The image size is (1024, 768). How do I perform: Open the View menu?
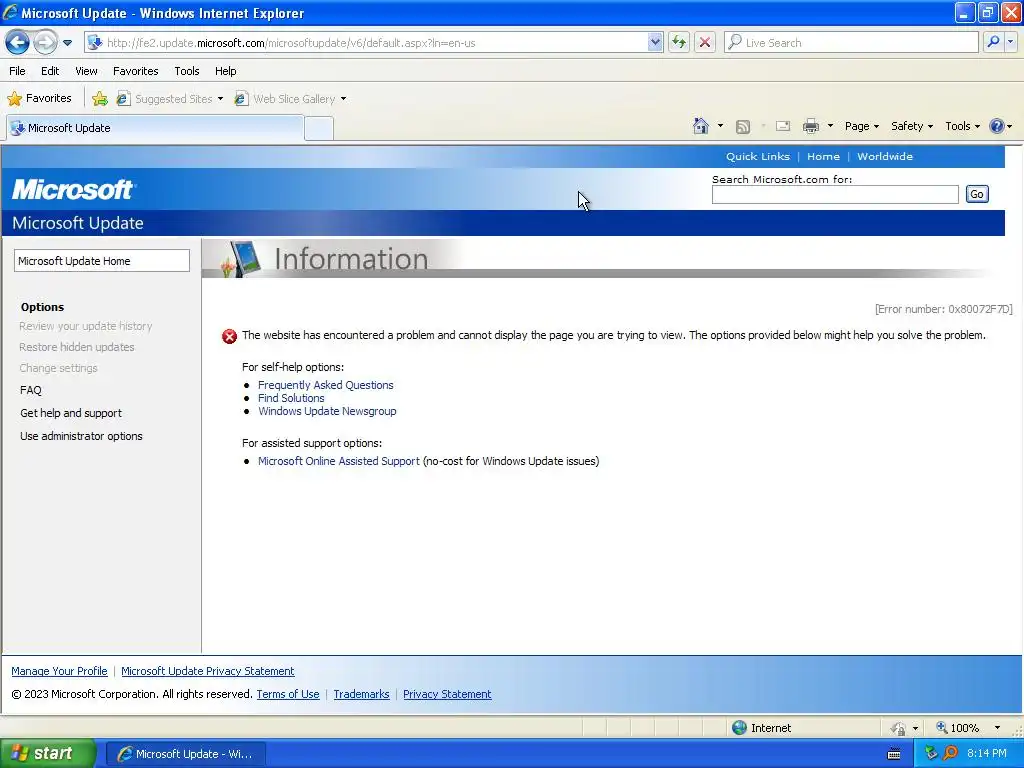[86, 71]
